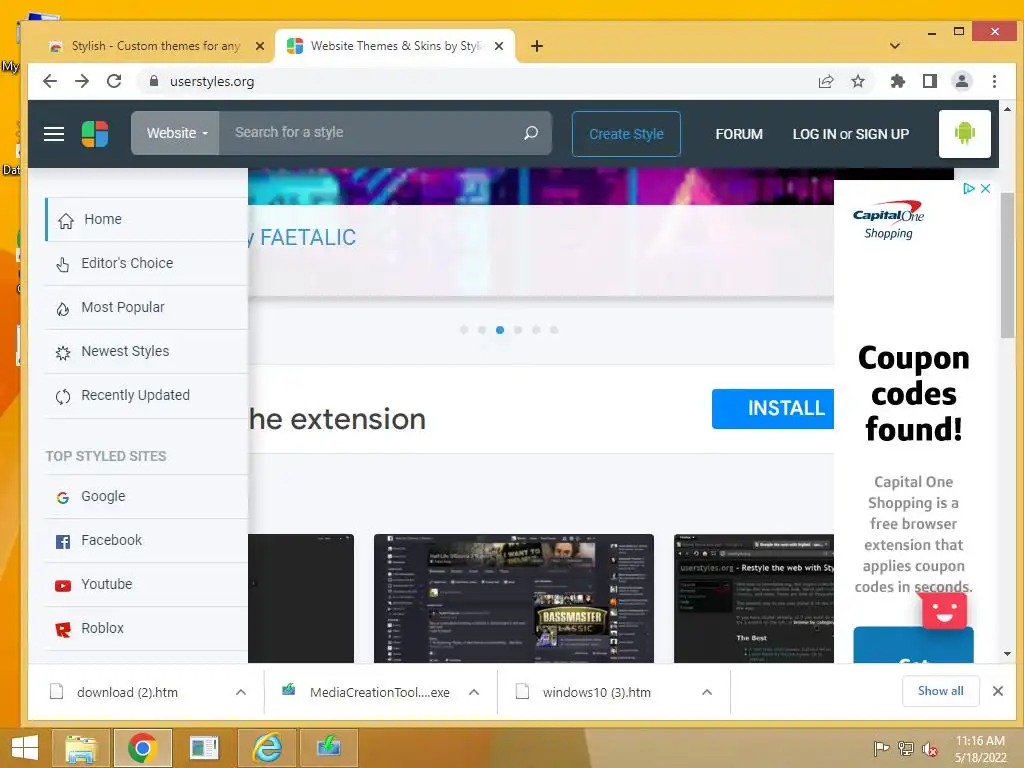The width and height of the screenshot is (1024, 768).
Task: Click the network tray icon
Action: [906, 748]
